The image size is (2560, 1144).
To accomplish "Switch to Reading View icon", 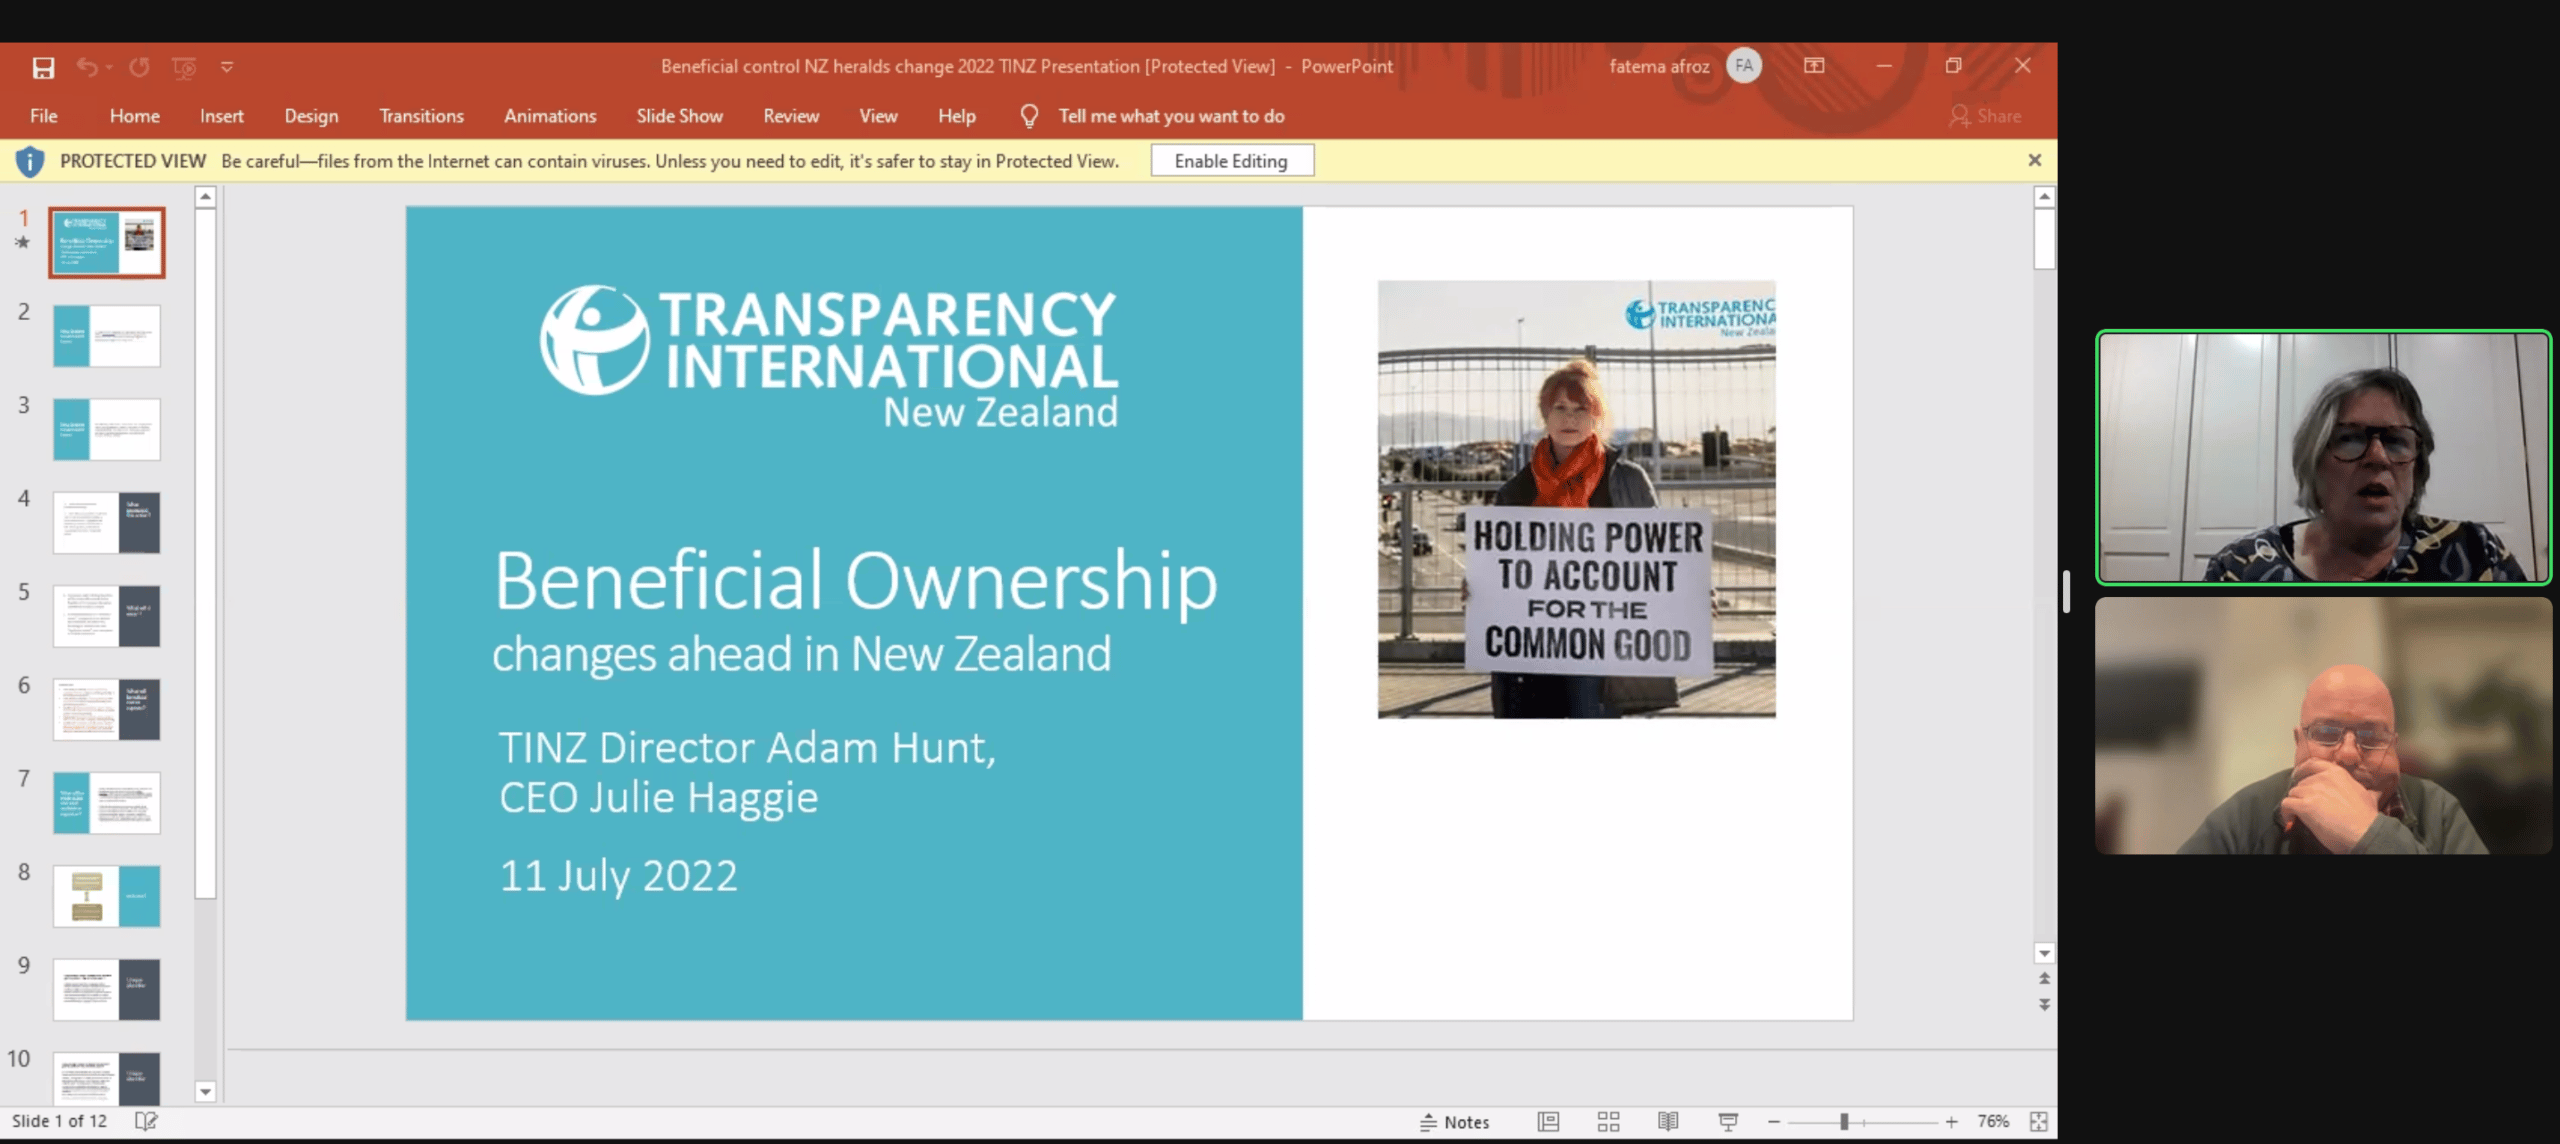I will (1668, 1122).
